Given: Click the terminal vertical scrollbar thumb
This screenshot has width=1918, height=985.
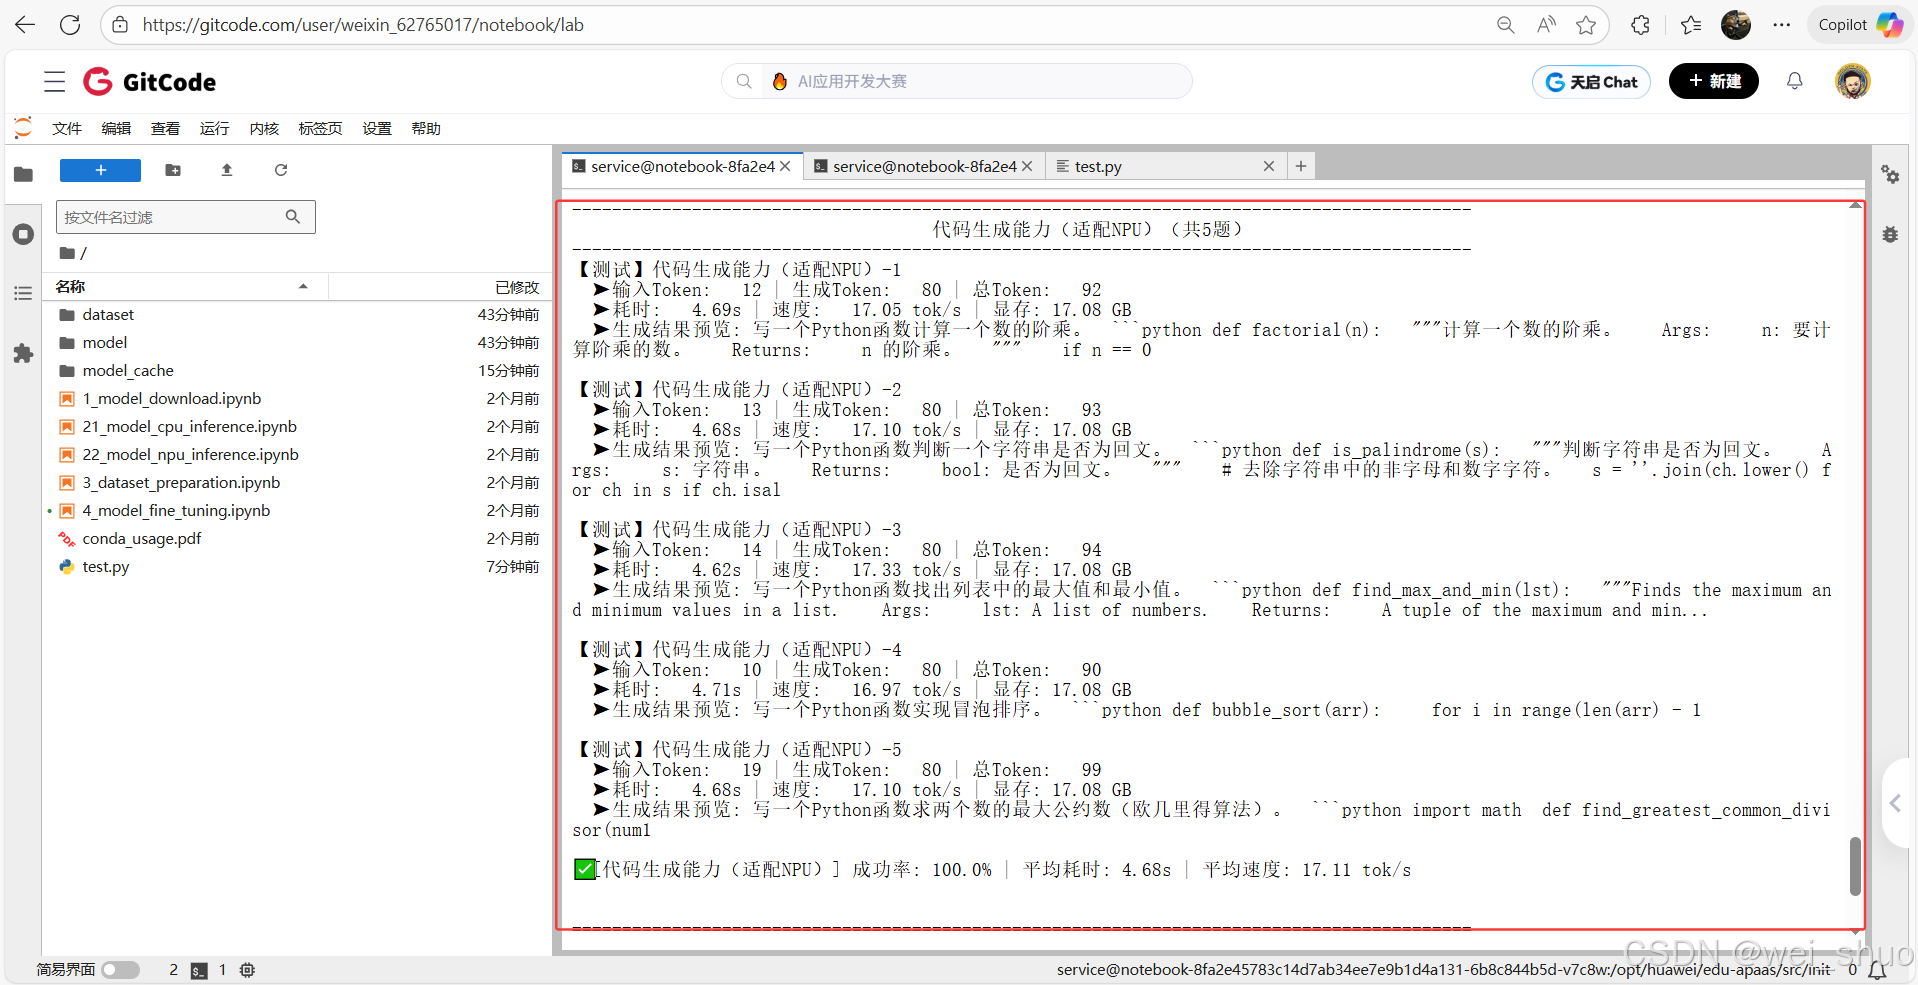Looking at the screenshot, I should (x=1855, y=866).
